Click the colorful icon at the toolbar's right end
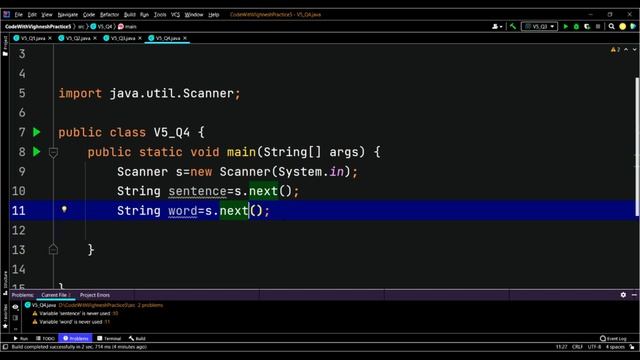The width and height of the screenshot is (640, 360). coord(633,27)
